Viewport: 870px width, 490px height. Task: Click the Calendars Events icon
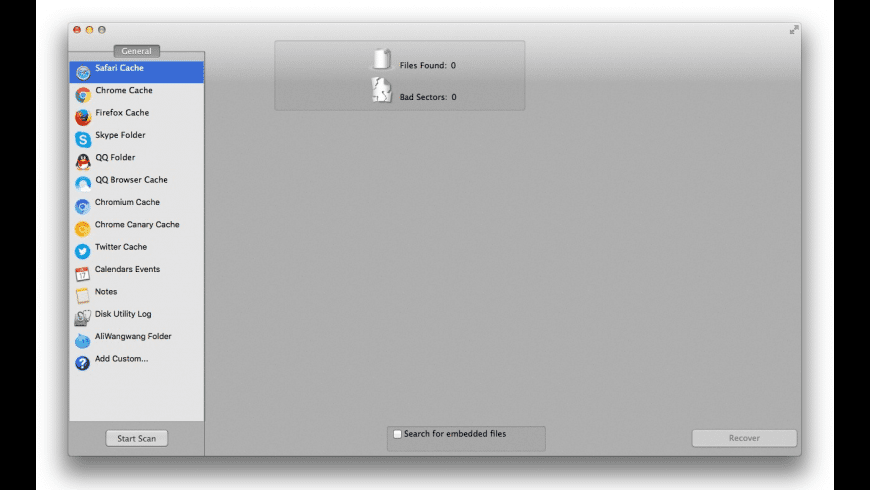(83, 274)
